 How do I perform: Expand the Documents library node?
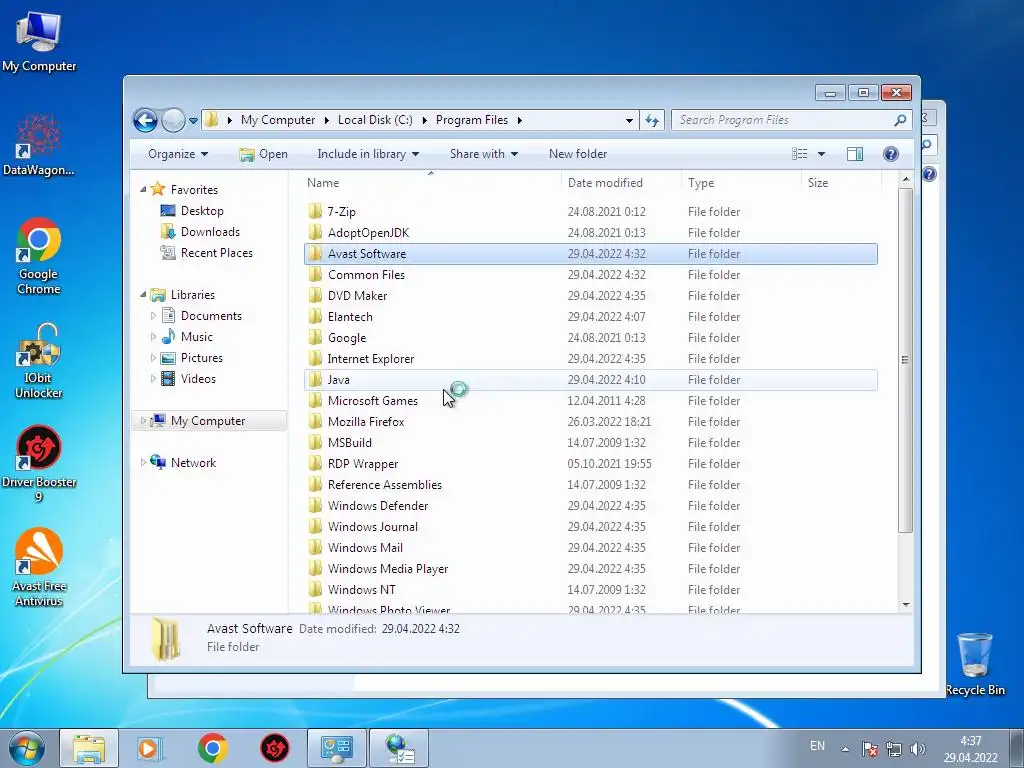pyautogui.click(x=153, y=315)
